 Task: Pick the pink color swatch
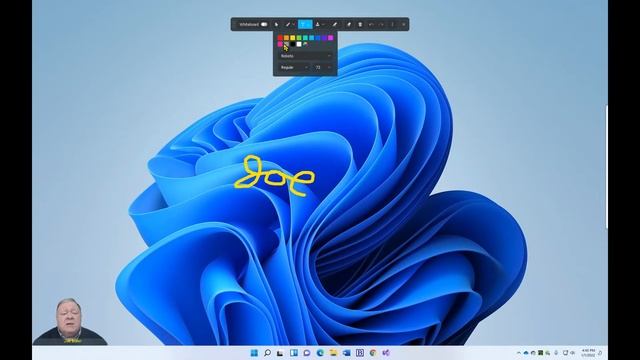[x=280, y=44]
